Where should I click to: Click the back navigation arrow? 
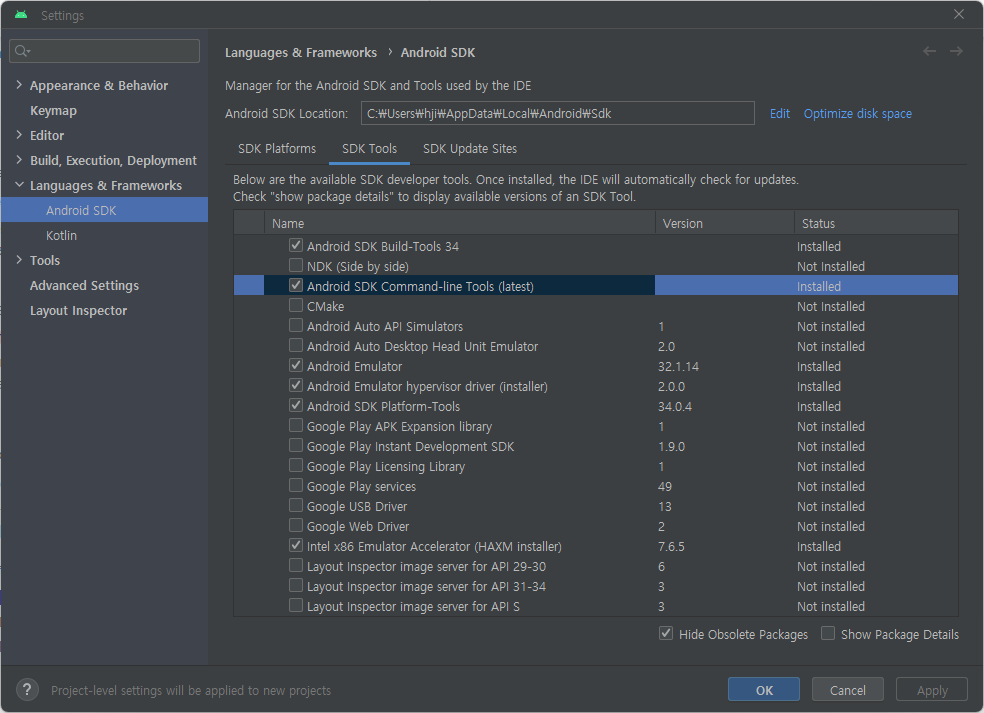(929, 51)
